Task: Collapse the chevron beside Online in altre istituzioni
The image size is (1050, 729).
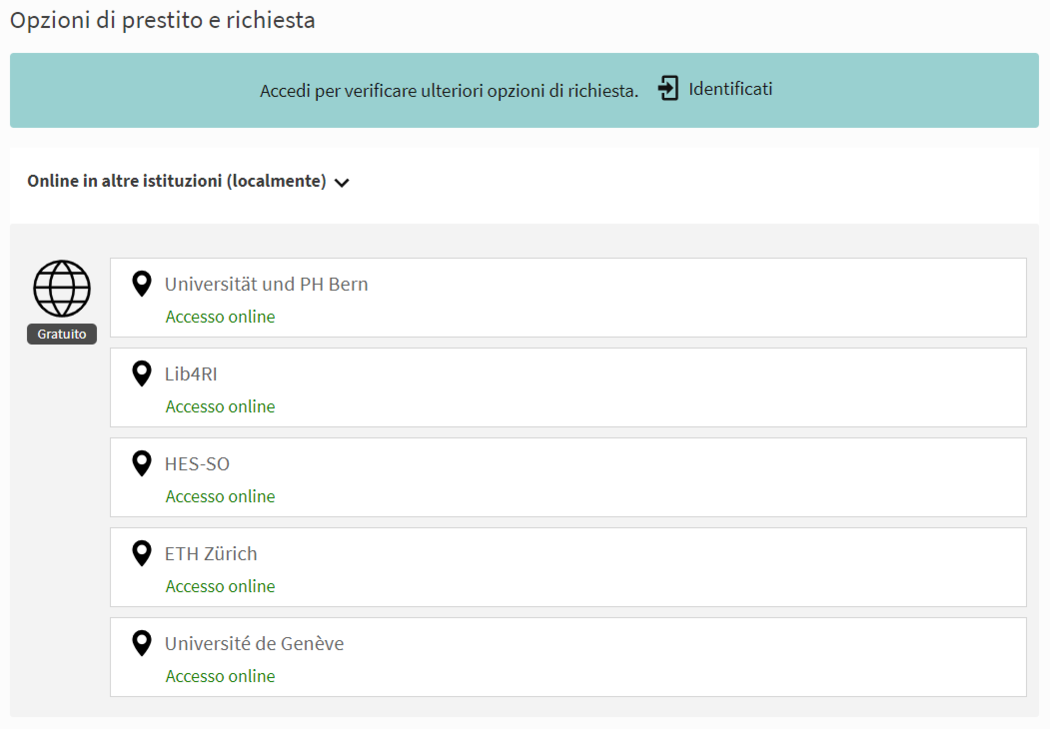Action: coord(342,183)
